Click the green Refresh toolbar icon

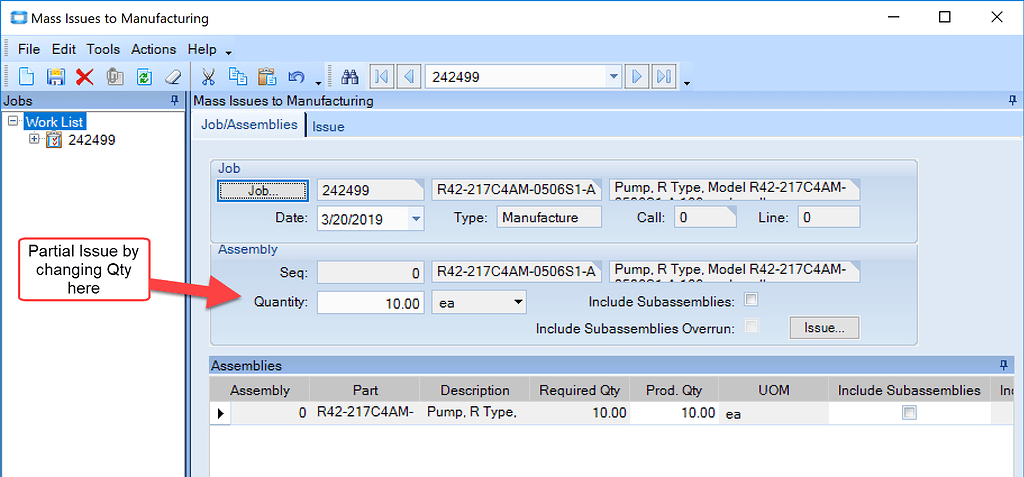click(x=144, y=77)
